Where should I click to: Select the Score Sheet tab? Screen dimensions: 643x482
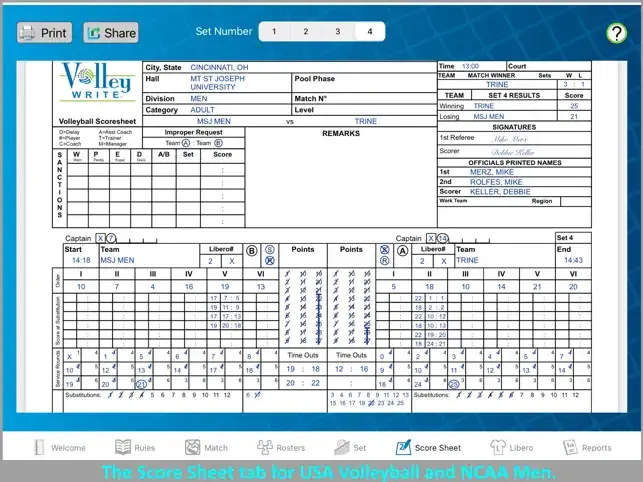[x=428, y=448]
